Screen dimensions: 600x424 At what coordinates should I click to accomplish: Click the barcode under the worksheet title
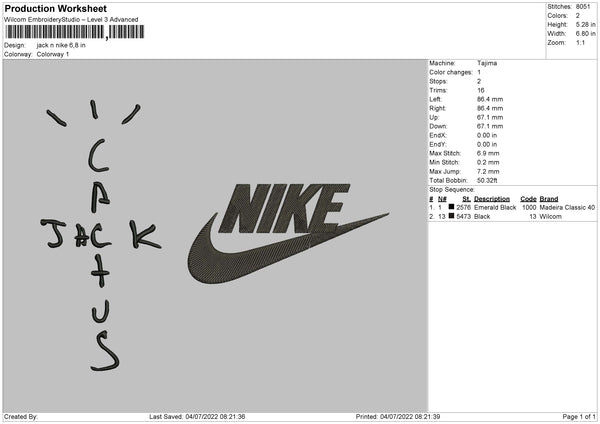click(x=75, y=32)
